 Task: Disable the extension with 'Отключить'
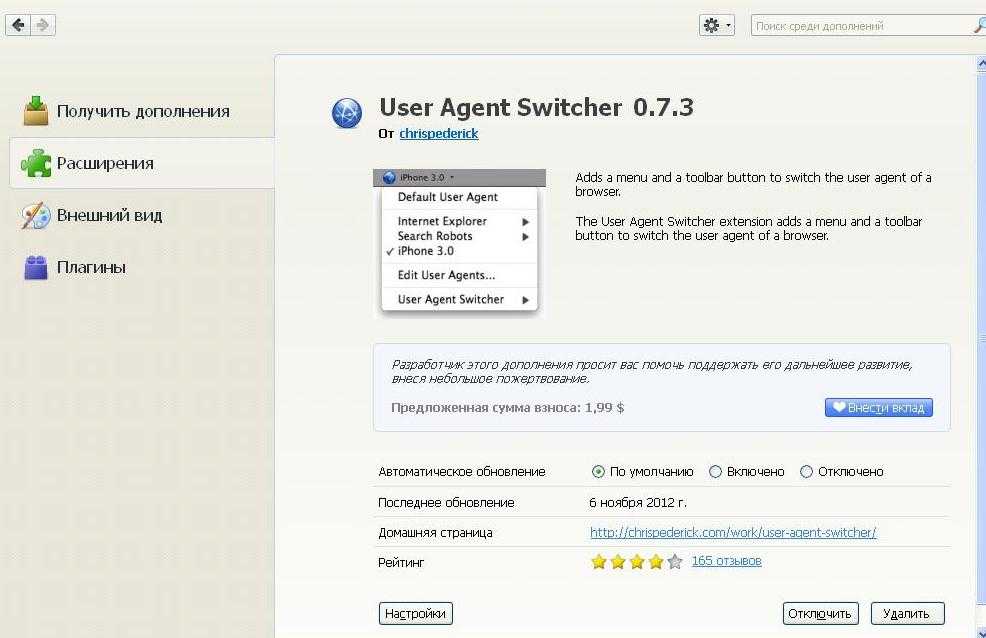(x=820, y=613)
